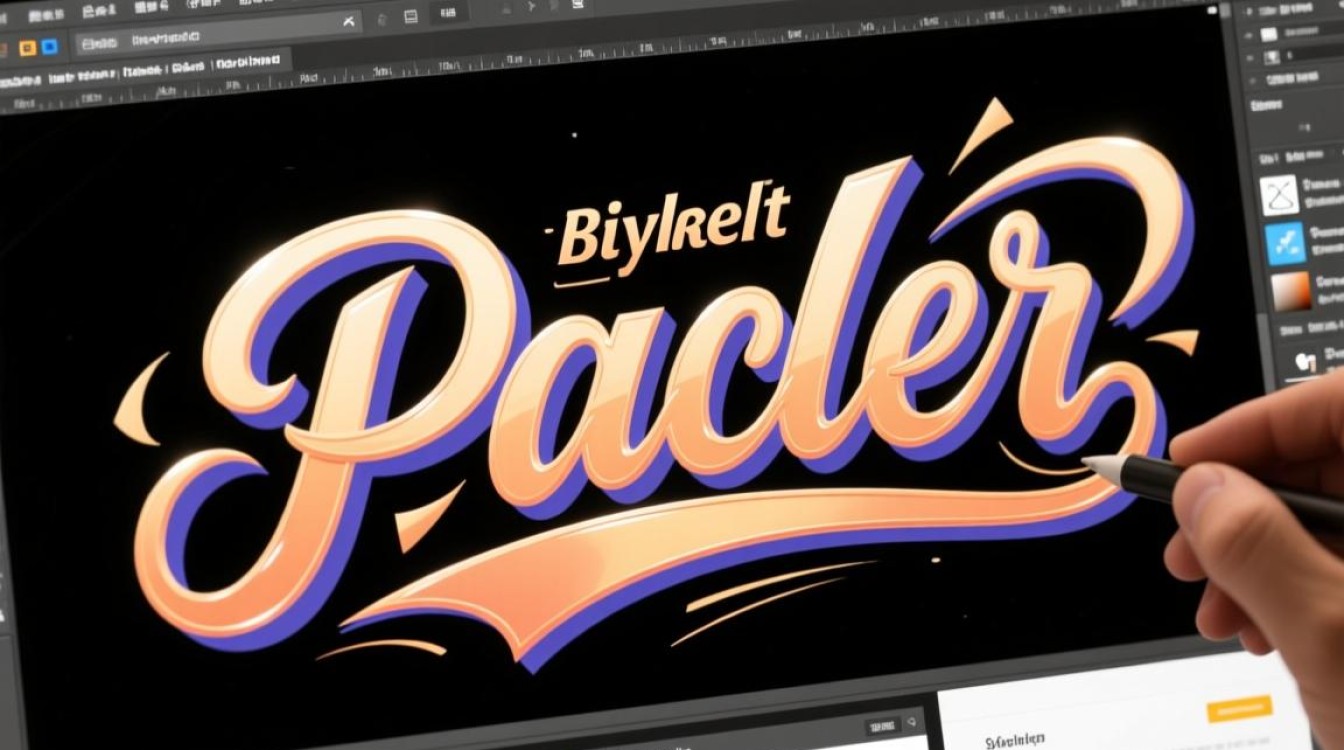Screen dimensions: 1344x750
Task: Click the layout panel icon beside search bar
Action: [x=411, y=16]
